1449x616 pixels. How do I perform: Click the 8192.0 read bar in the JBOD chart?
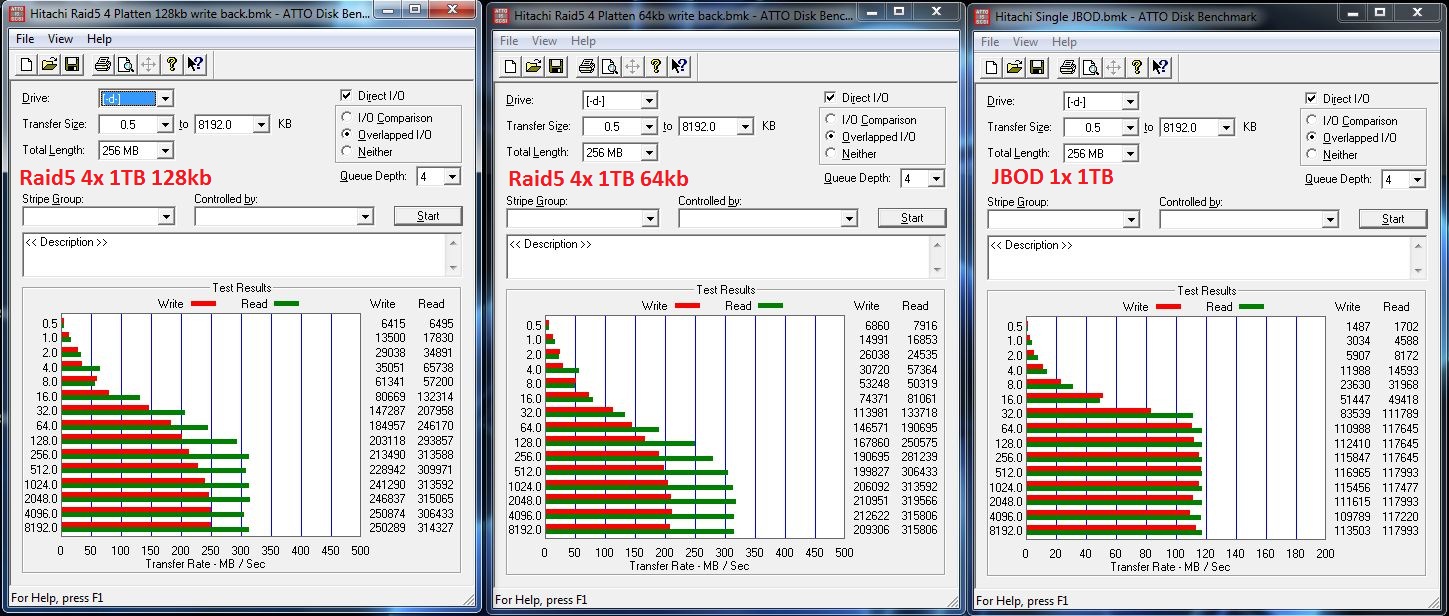1114,533
